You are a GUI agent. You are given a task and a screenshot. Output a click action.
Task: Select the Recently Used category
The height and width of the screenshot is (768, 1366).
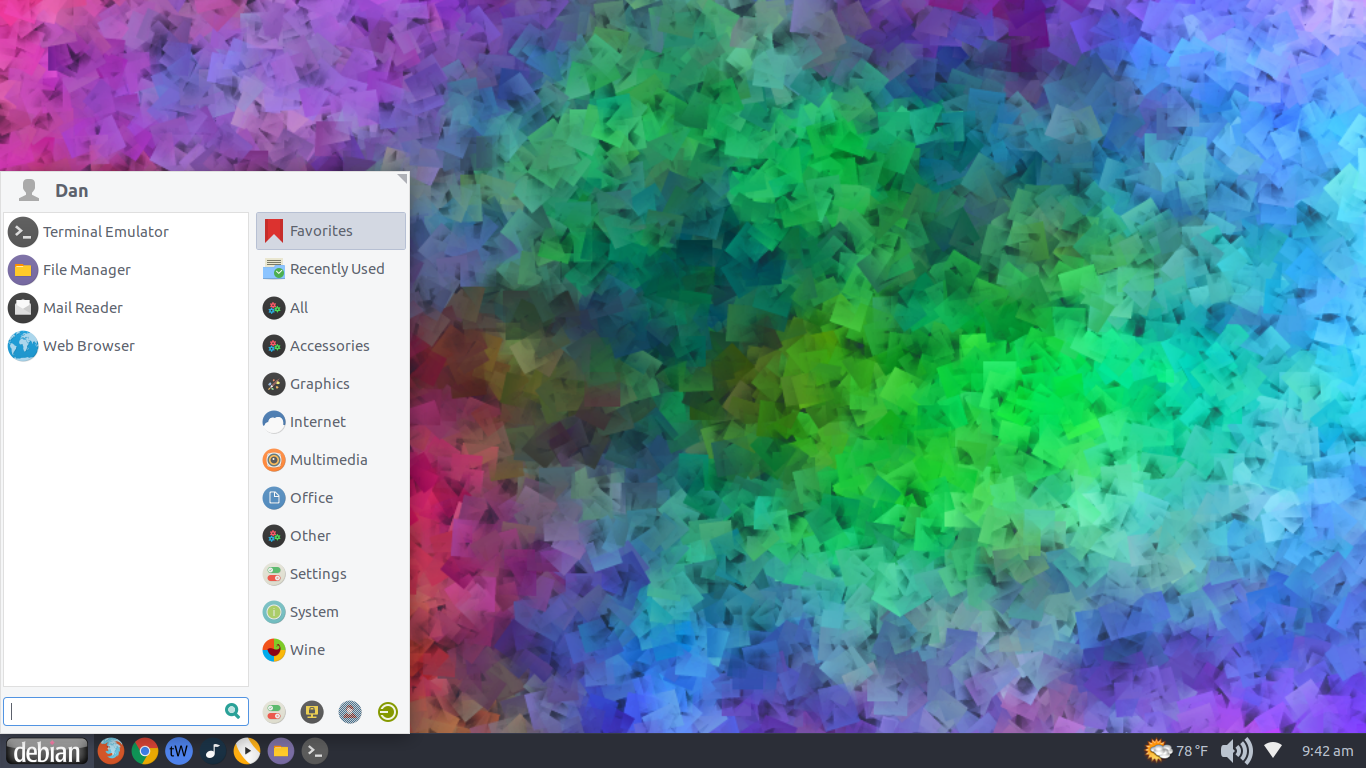[331, 269]
